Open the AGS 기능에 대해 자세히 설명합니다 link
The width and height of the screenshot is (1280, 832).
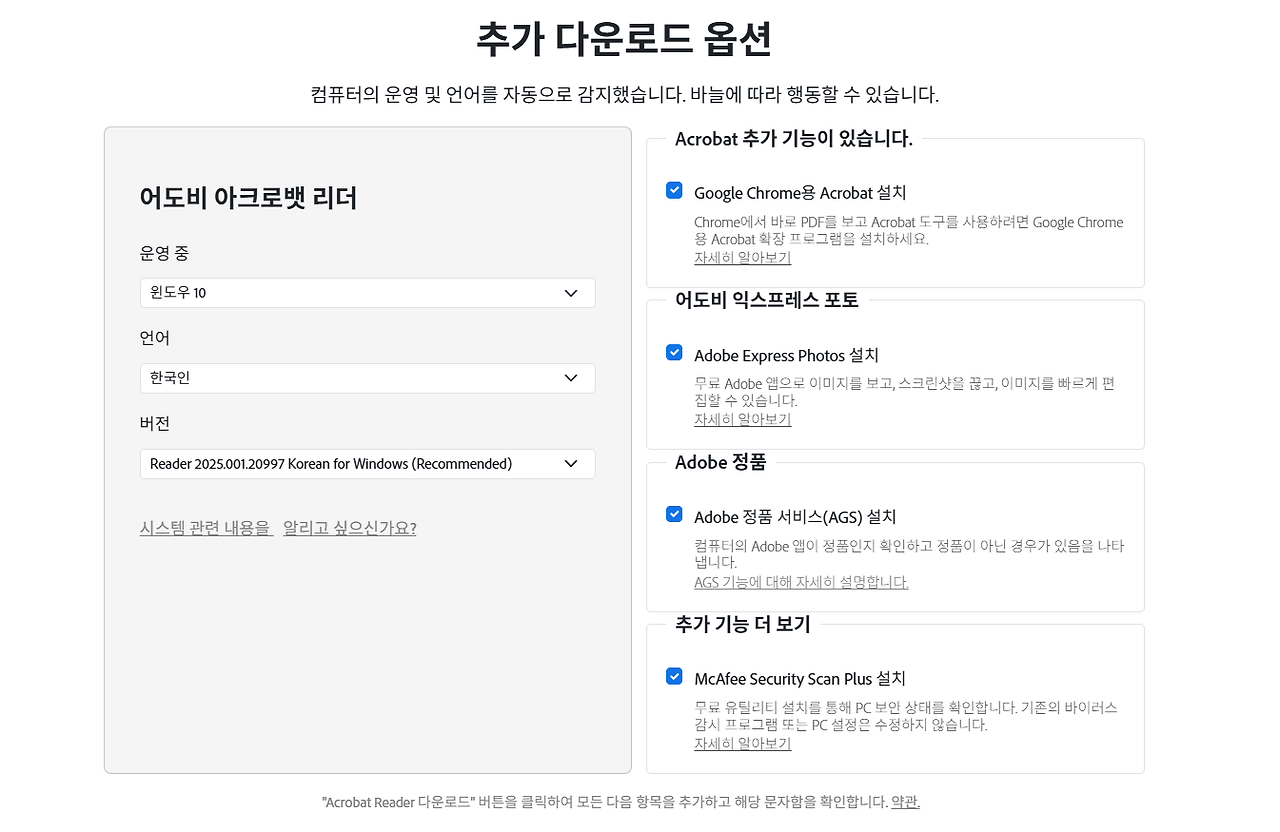[x=801, y=582]
